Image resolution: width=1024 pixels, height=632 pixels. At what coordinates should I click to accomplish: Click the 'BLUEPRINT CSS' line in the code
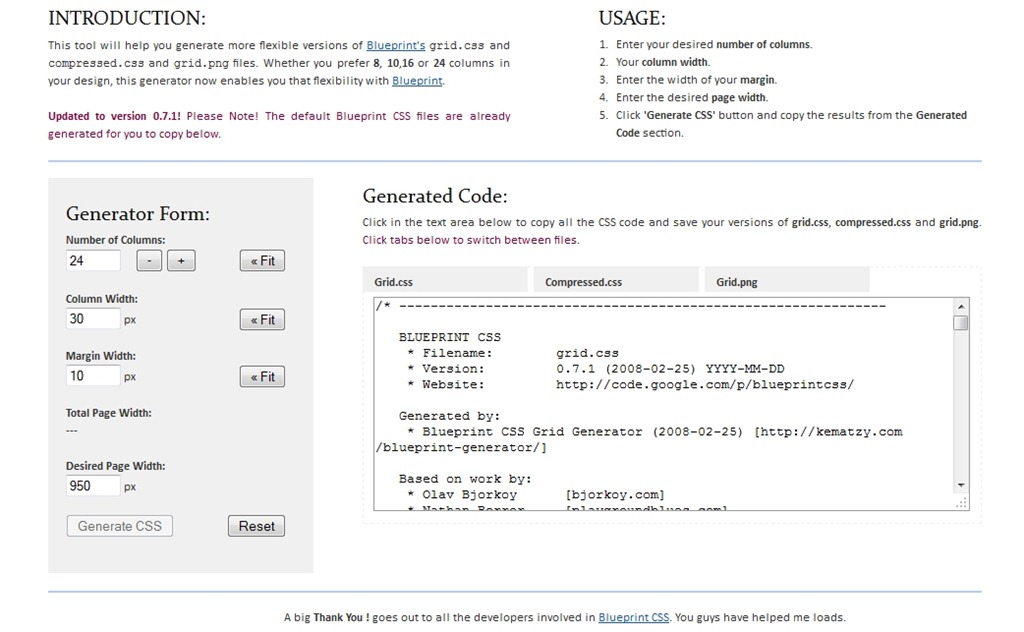(x=450, y=337)
